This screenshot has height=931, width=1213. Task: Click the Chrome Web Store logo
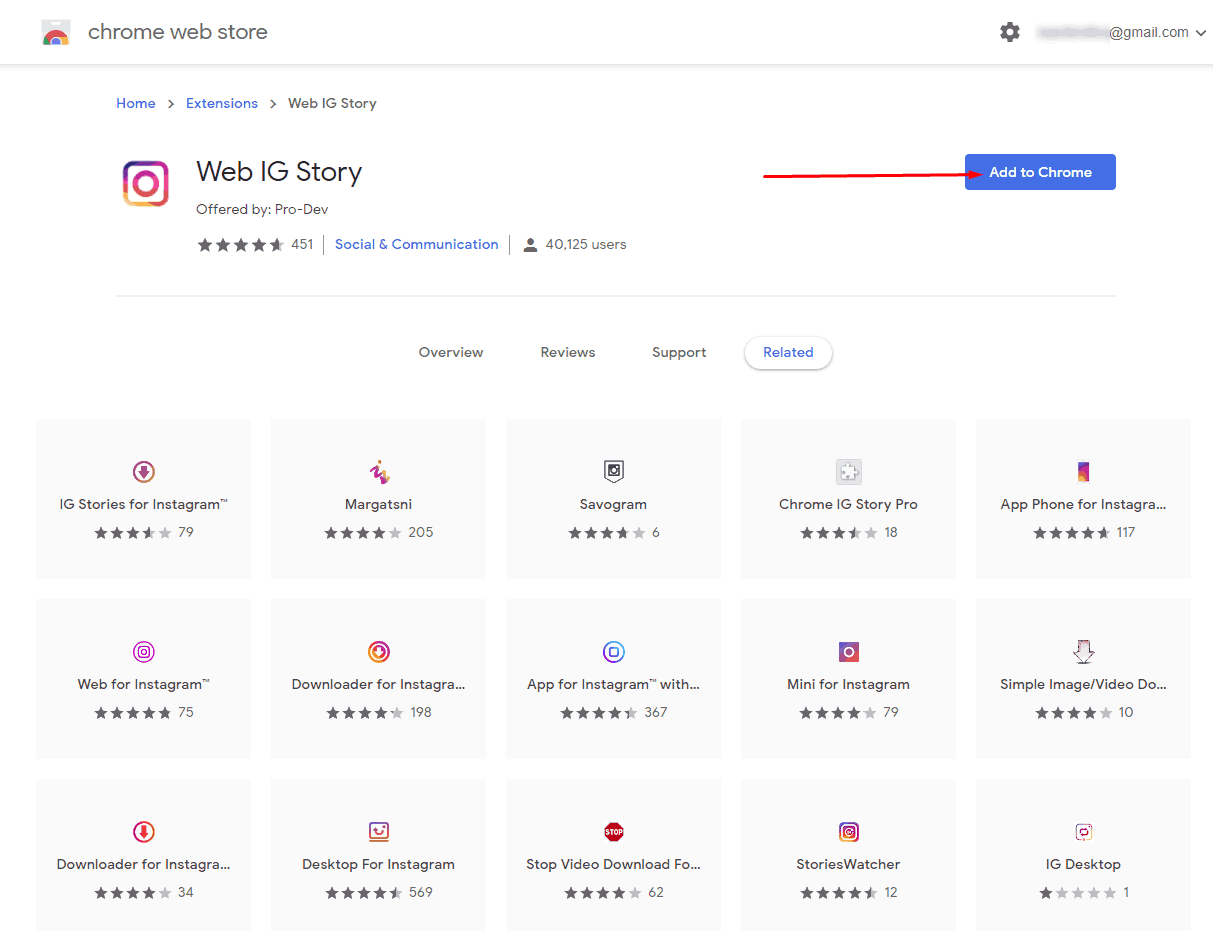(x=56, y=33)
